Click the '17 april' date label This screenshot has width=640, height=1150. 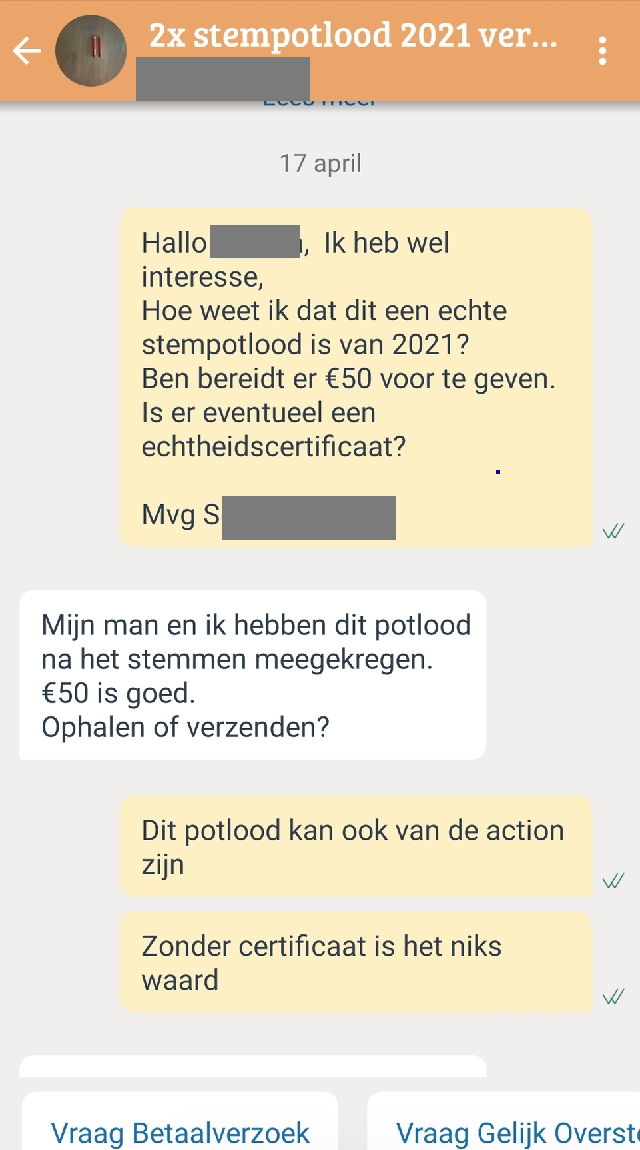tap(320, 163)
